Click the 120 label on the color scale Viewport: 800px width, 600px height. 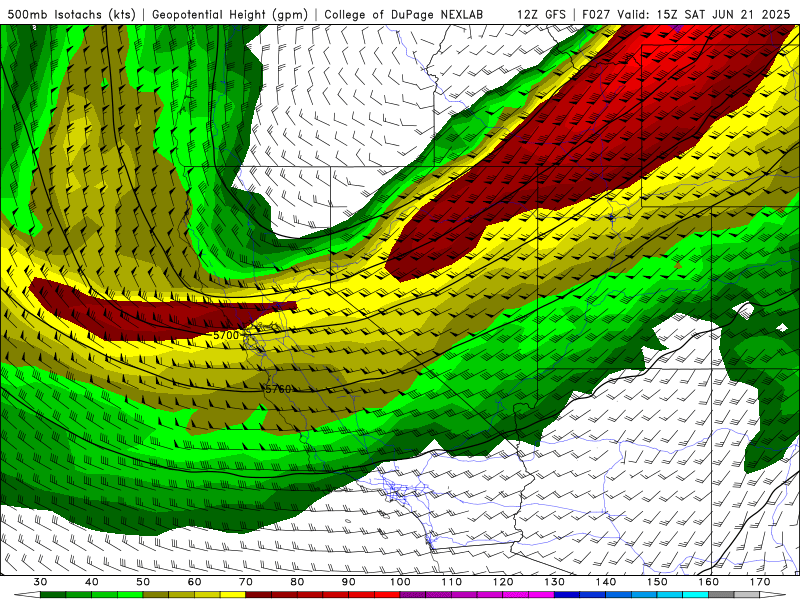tap(503, 582)
